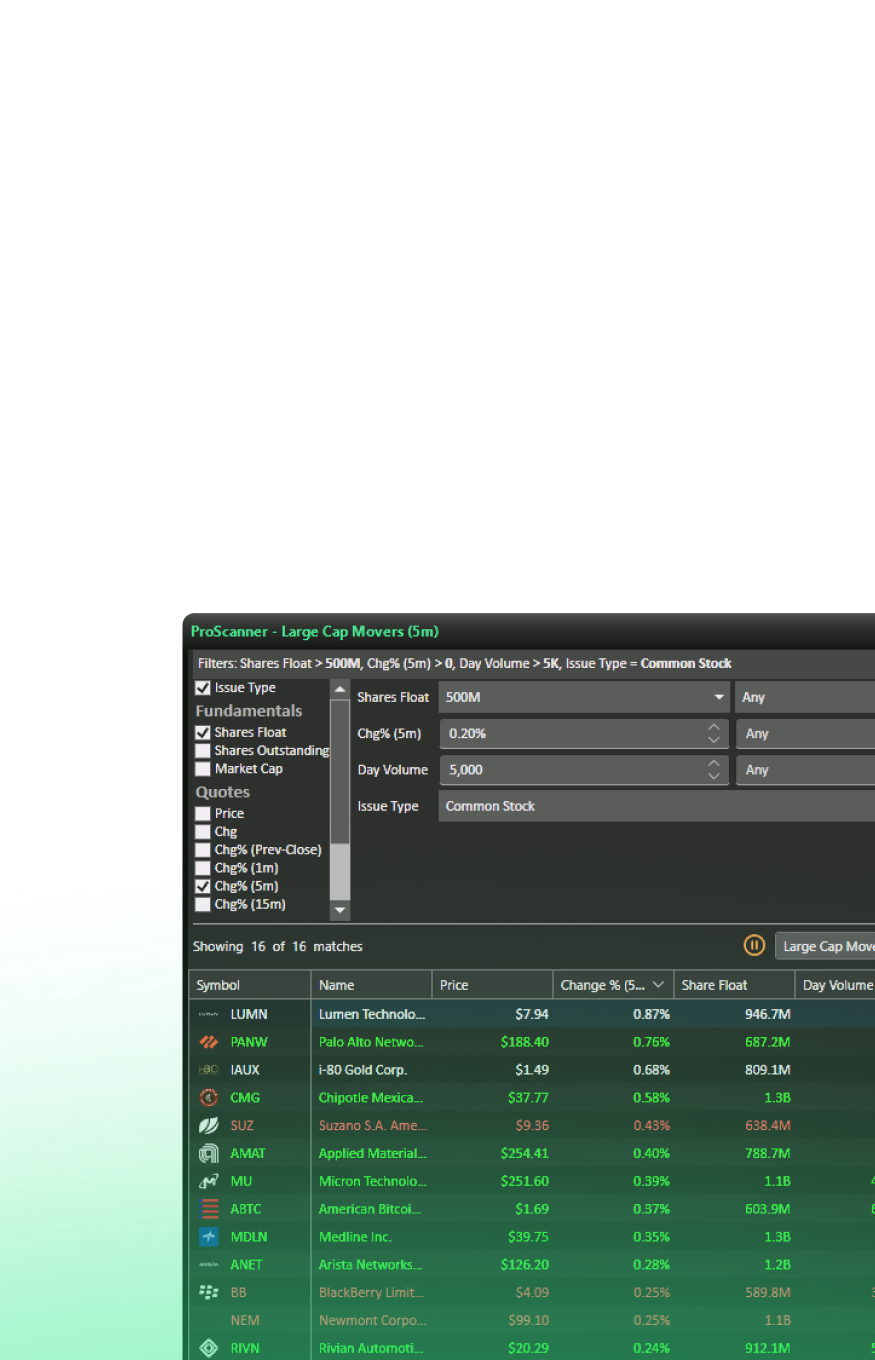The height and width of the screenshot is (1360, 875).
Task: Click the Palo Alto logo icon beside PANW
Action: (209, 1041)
